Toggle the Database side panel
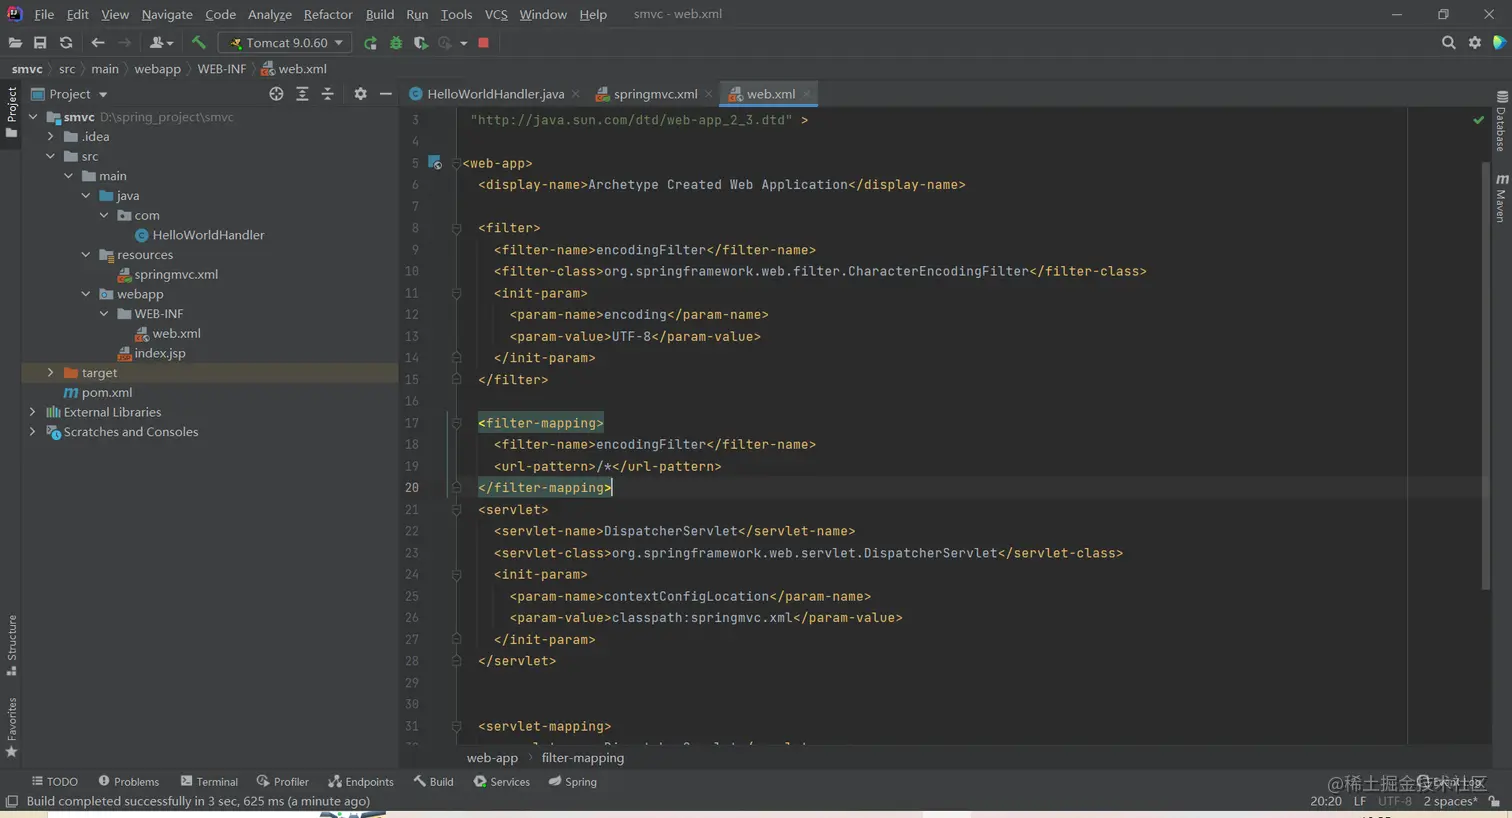The image size is (1512, 818). 1501,122
